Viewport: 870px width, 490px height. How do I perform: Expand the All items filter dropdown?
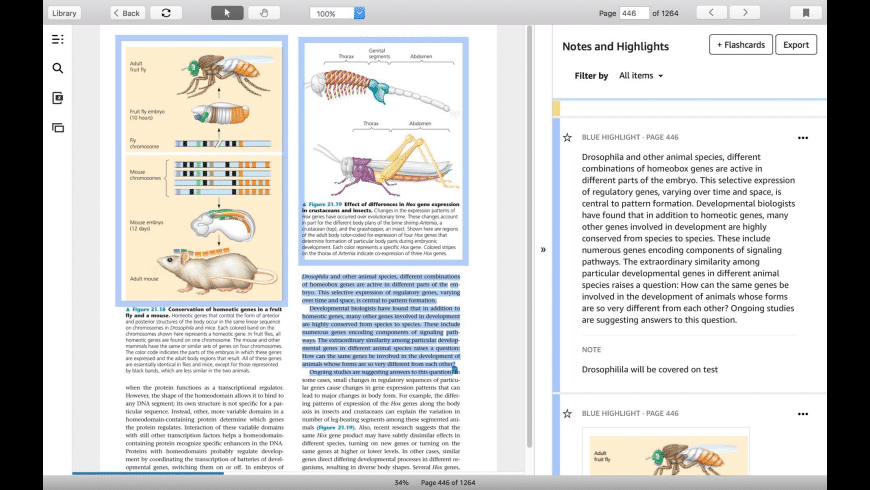(641, 75)
